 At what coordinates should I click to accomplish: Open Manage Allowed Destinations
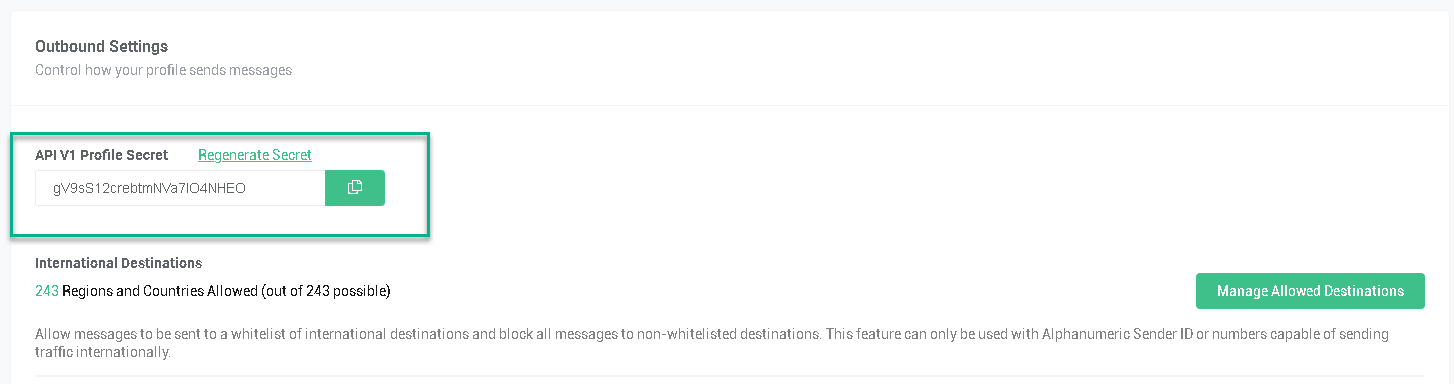(1310, 291)
